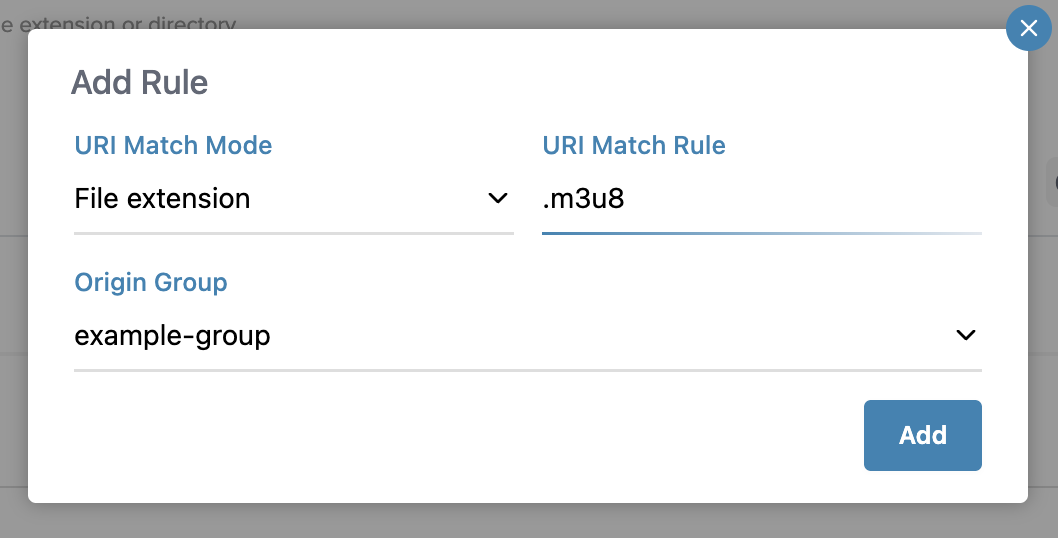1058x538 pixels.
Task: Click the URI Match Rule label
Action: pyautogui.click(x=634, y=145)
